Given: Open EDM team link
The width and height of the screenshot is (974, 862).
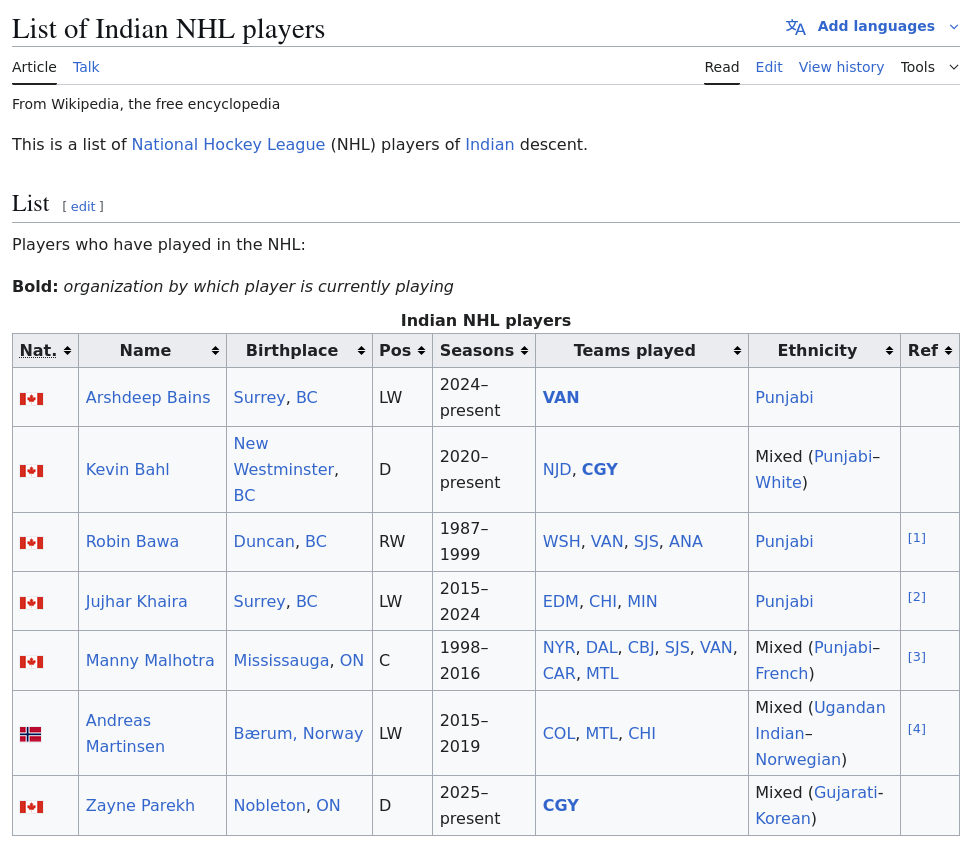Looking at the screenshot, I should click(561, 601).
